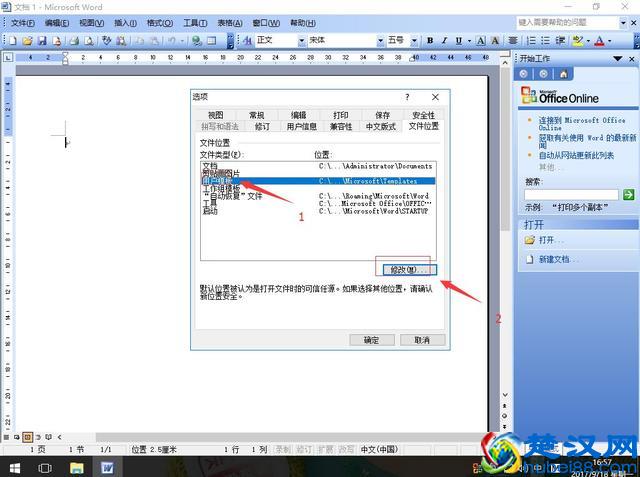640x477 pixels.
Task: Apply Bold formatting
Action: (x=430, y=40)
